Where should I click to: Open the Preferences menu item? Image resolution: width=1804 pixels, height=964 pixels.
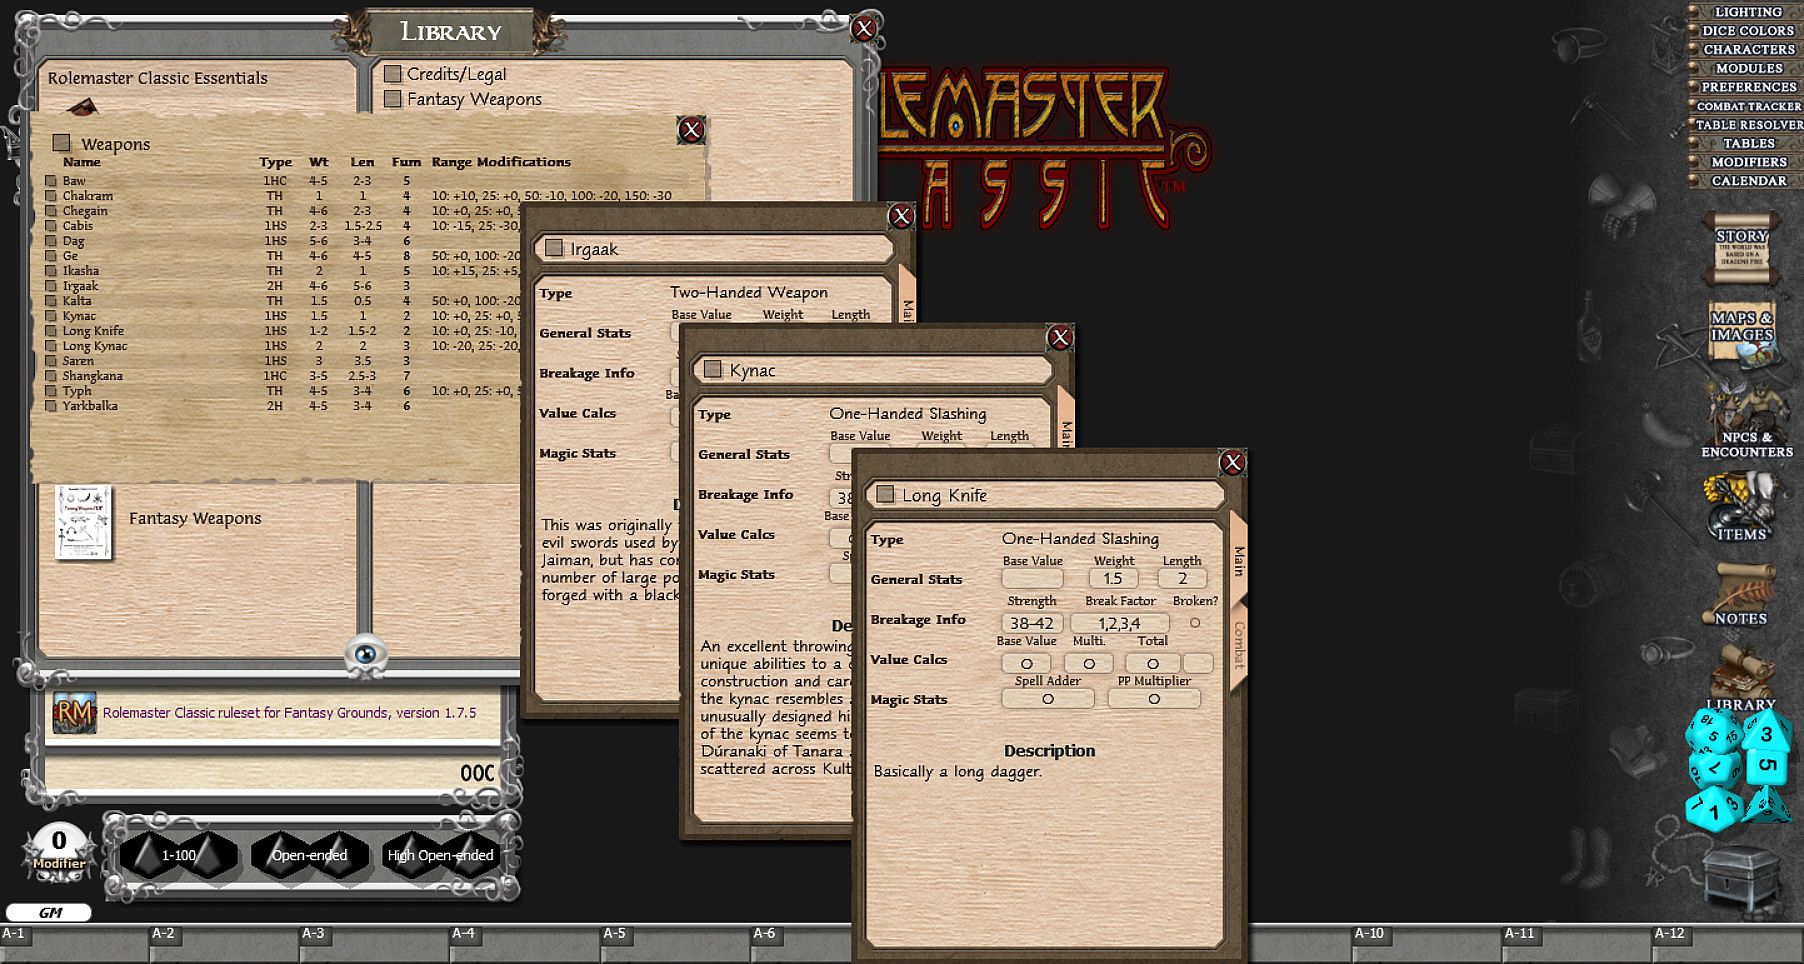coord(1748,87)
